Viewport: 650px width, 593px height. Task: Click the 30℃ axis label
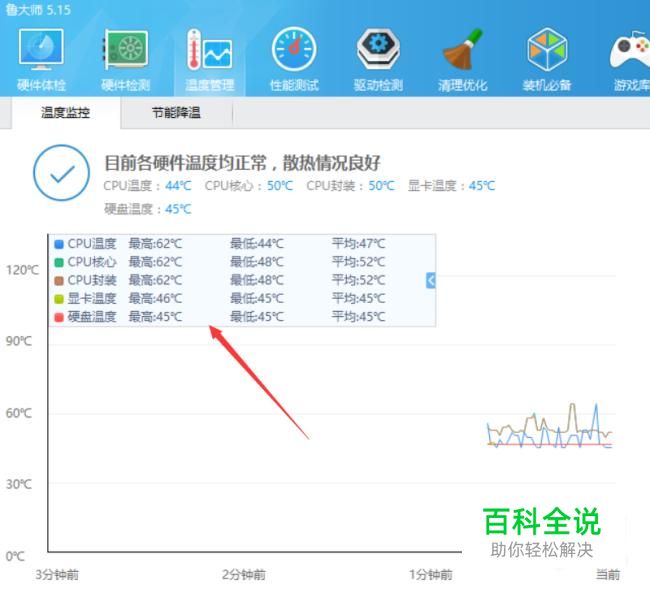19,484
